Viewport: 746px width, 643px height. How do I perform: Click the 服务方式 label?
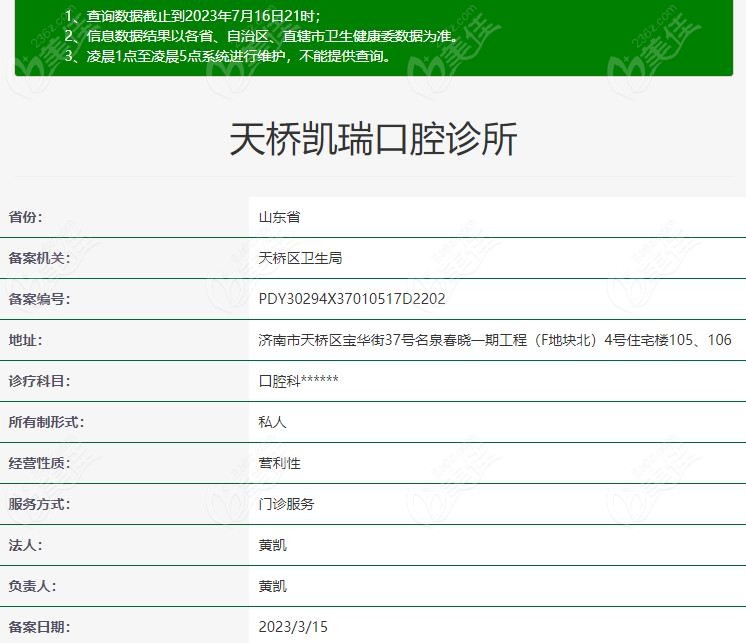[39, 504]
